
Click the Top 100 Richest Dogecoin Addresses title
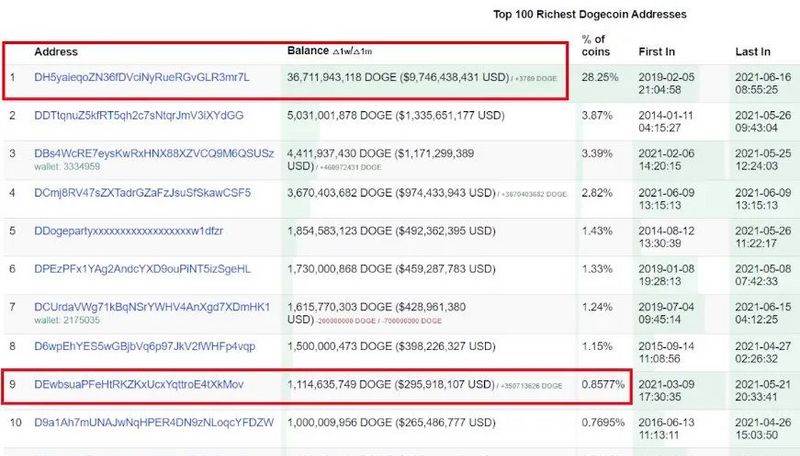590,14
